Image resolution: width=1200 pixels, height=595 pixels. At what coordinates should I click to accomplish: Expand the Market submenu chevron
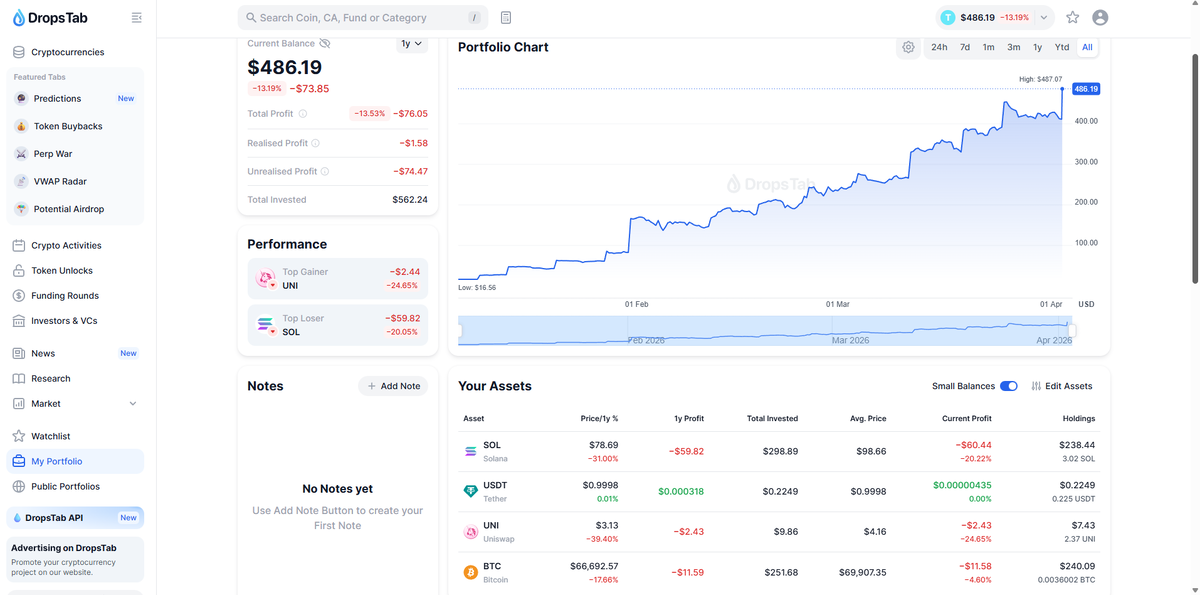133,404
